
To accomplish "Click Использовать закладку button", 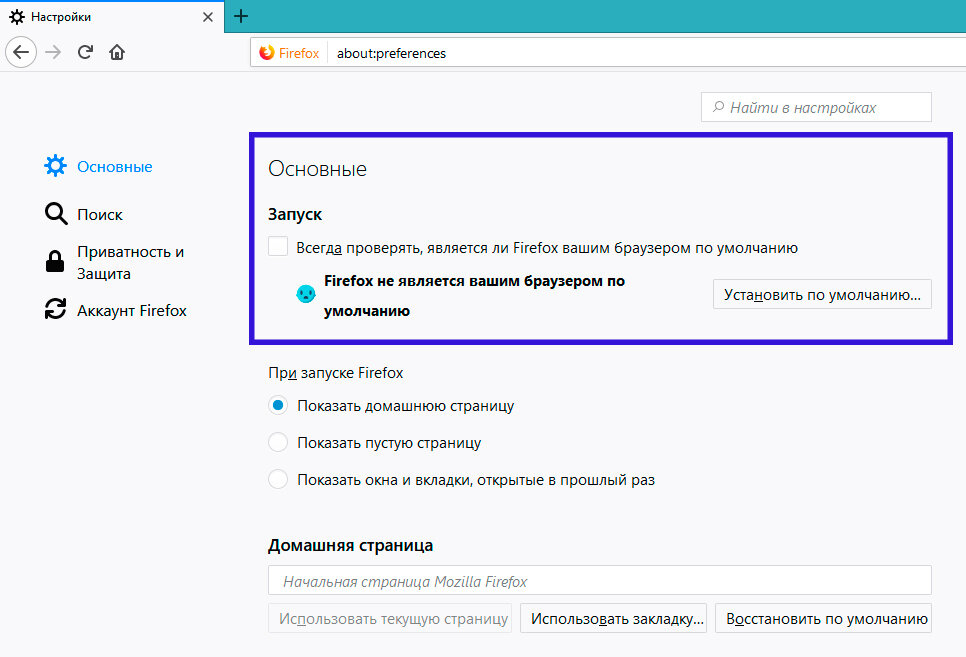I will point(614,618).
